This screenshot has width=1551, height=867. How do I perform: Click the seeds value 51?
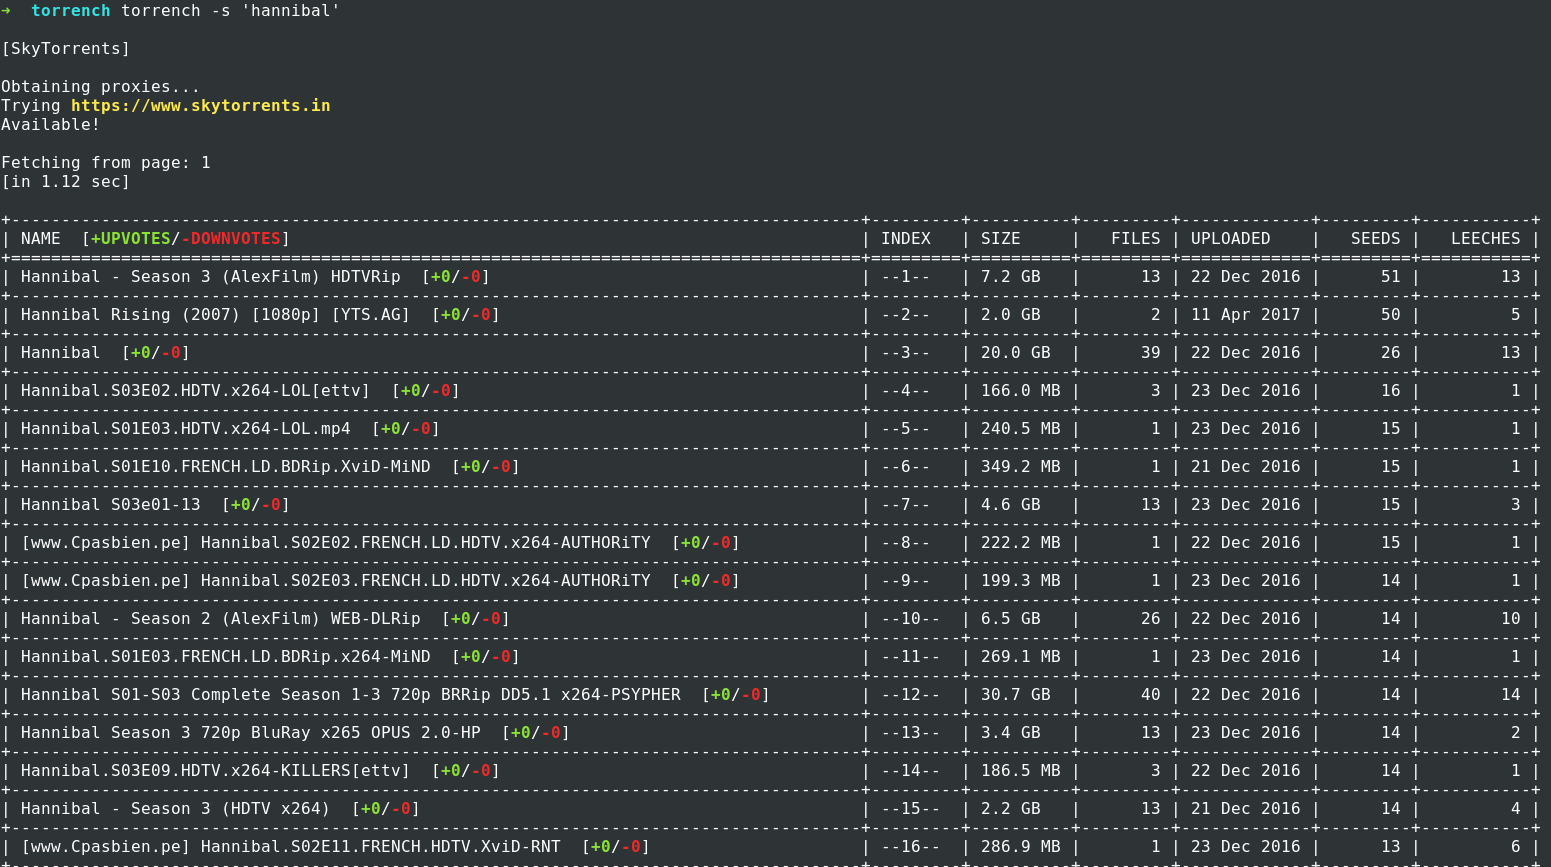coord(1391,276)
